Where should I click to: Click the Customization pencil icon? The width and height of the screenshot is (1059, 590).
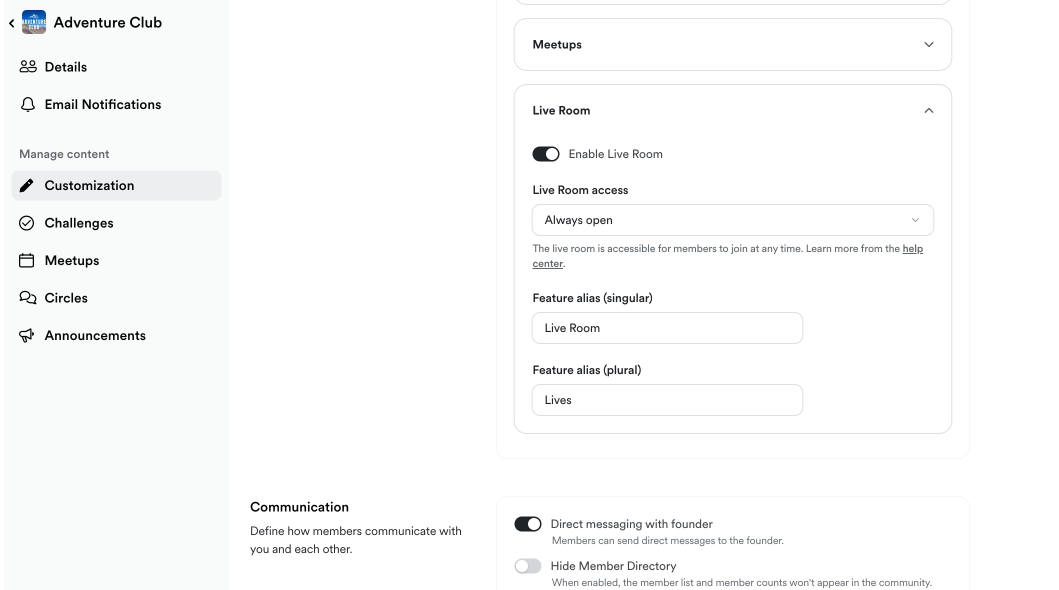27,186
